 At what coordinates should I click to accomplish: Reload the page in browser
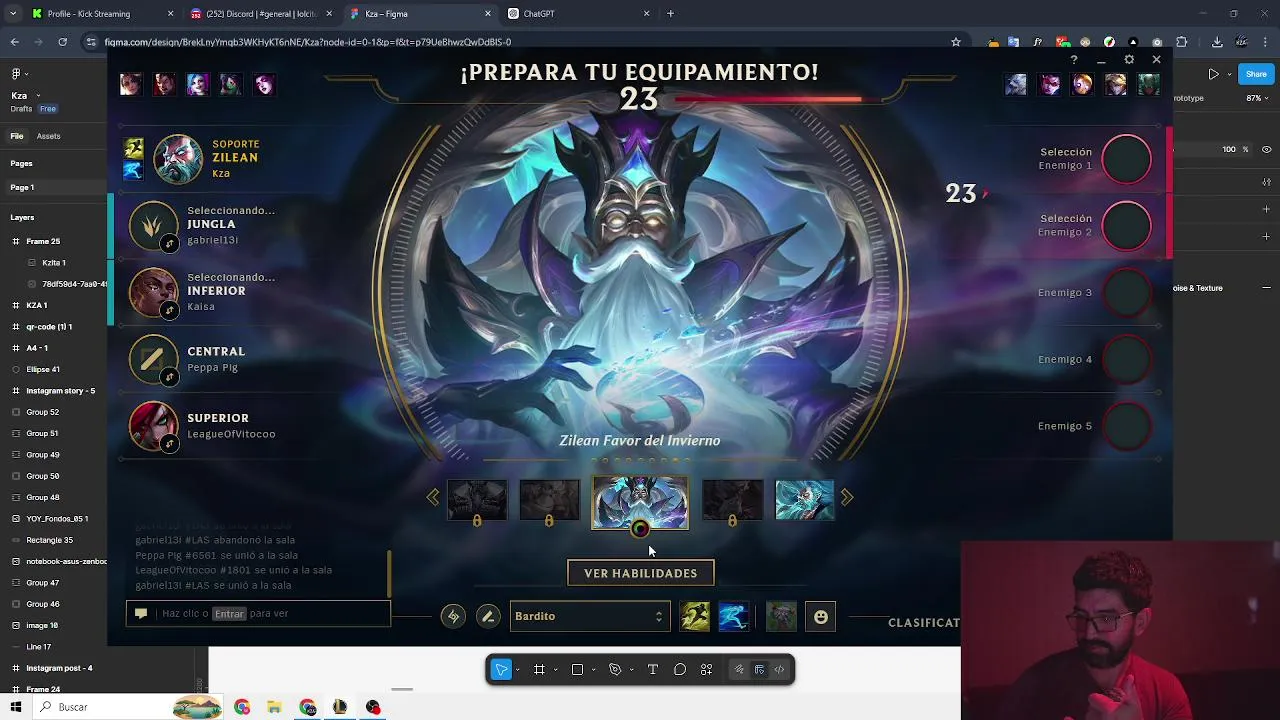point(62,42)
